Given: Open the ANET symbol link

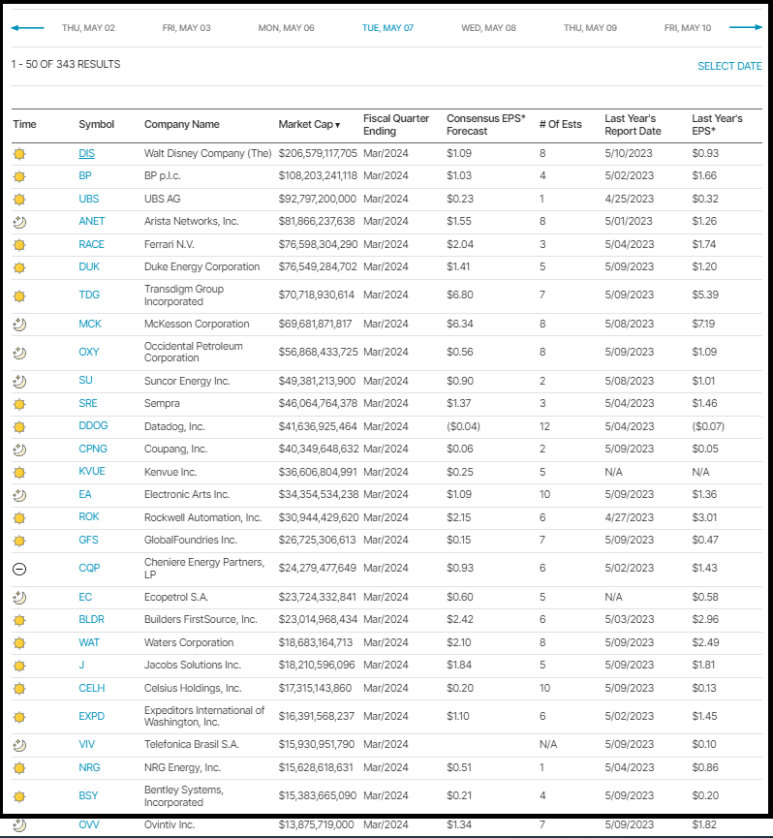Looking at the screenshot, I should 91,221.
